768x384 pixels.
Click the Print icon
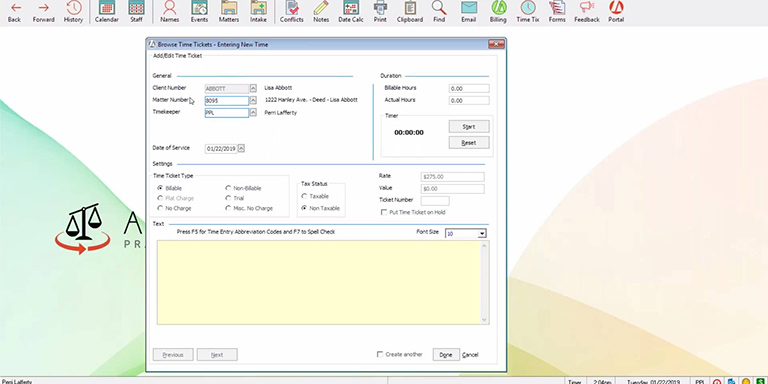coord(380,12)
